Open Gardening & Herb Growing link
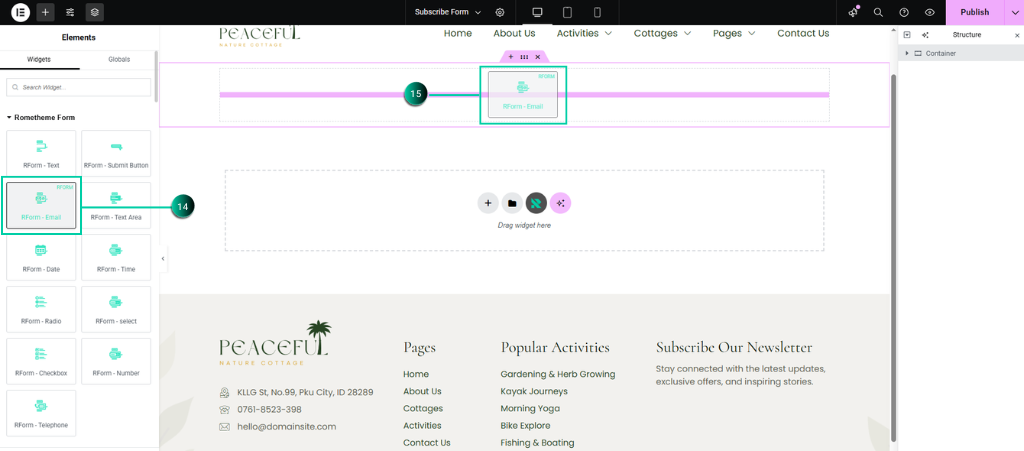Screen dimensions: 1024x451 pyautogui.click(x=558, y=374)
